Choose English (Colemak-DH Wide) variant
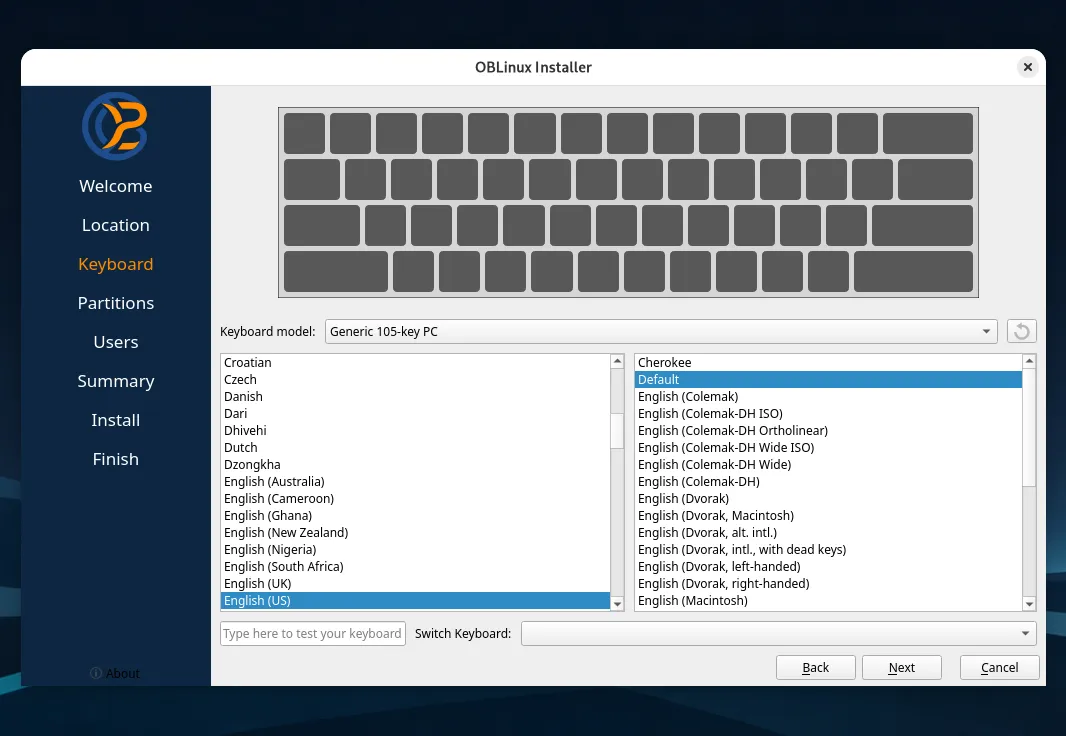Viewport: 1066px width, 736px height. coord(828,464)
